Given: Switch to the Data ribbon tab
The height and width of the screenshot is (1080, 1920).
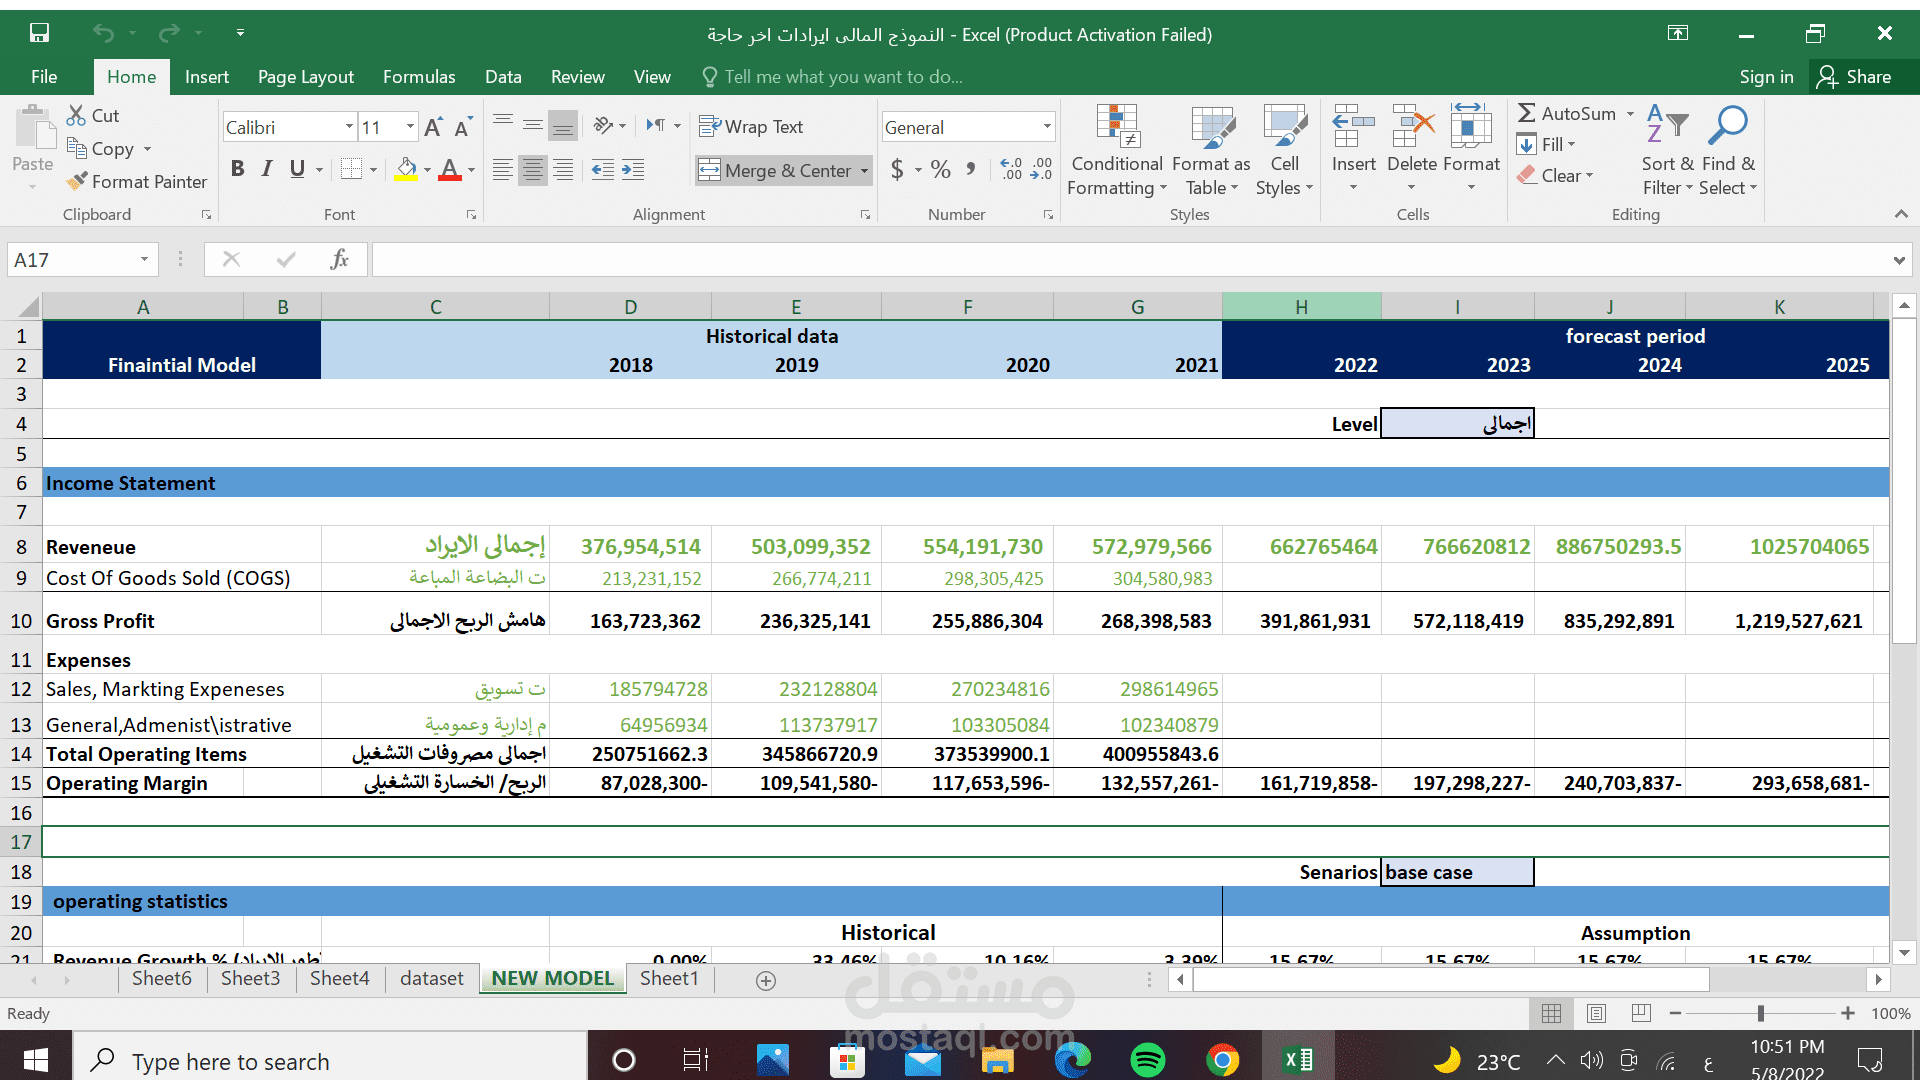Looking at the screenshot, I should 503,77.
